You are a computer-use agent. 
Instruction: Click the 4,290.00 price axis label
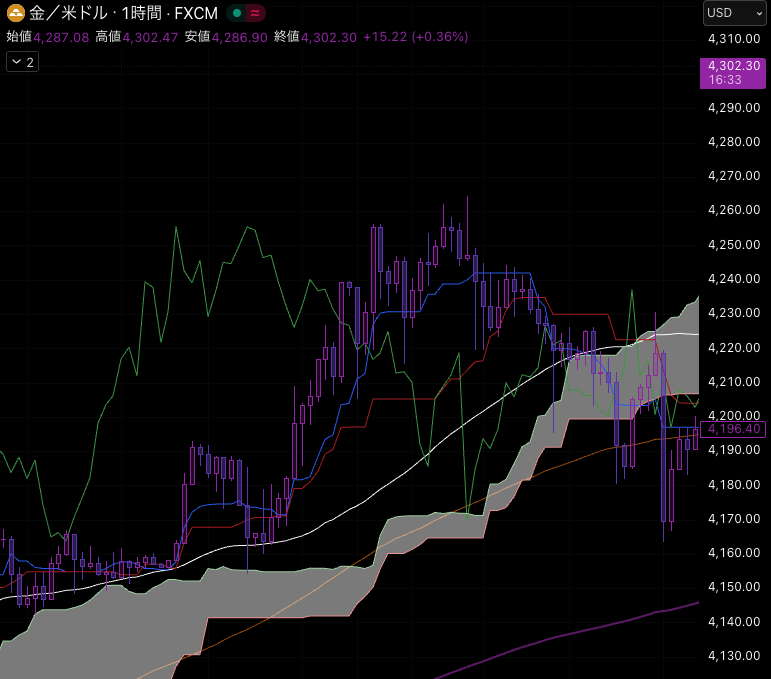click(734, 108)
